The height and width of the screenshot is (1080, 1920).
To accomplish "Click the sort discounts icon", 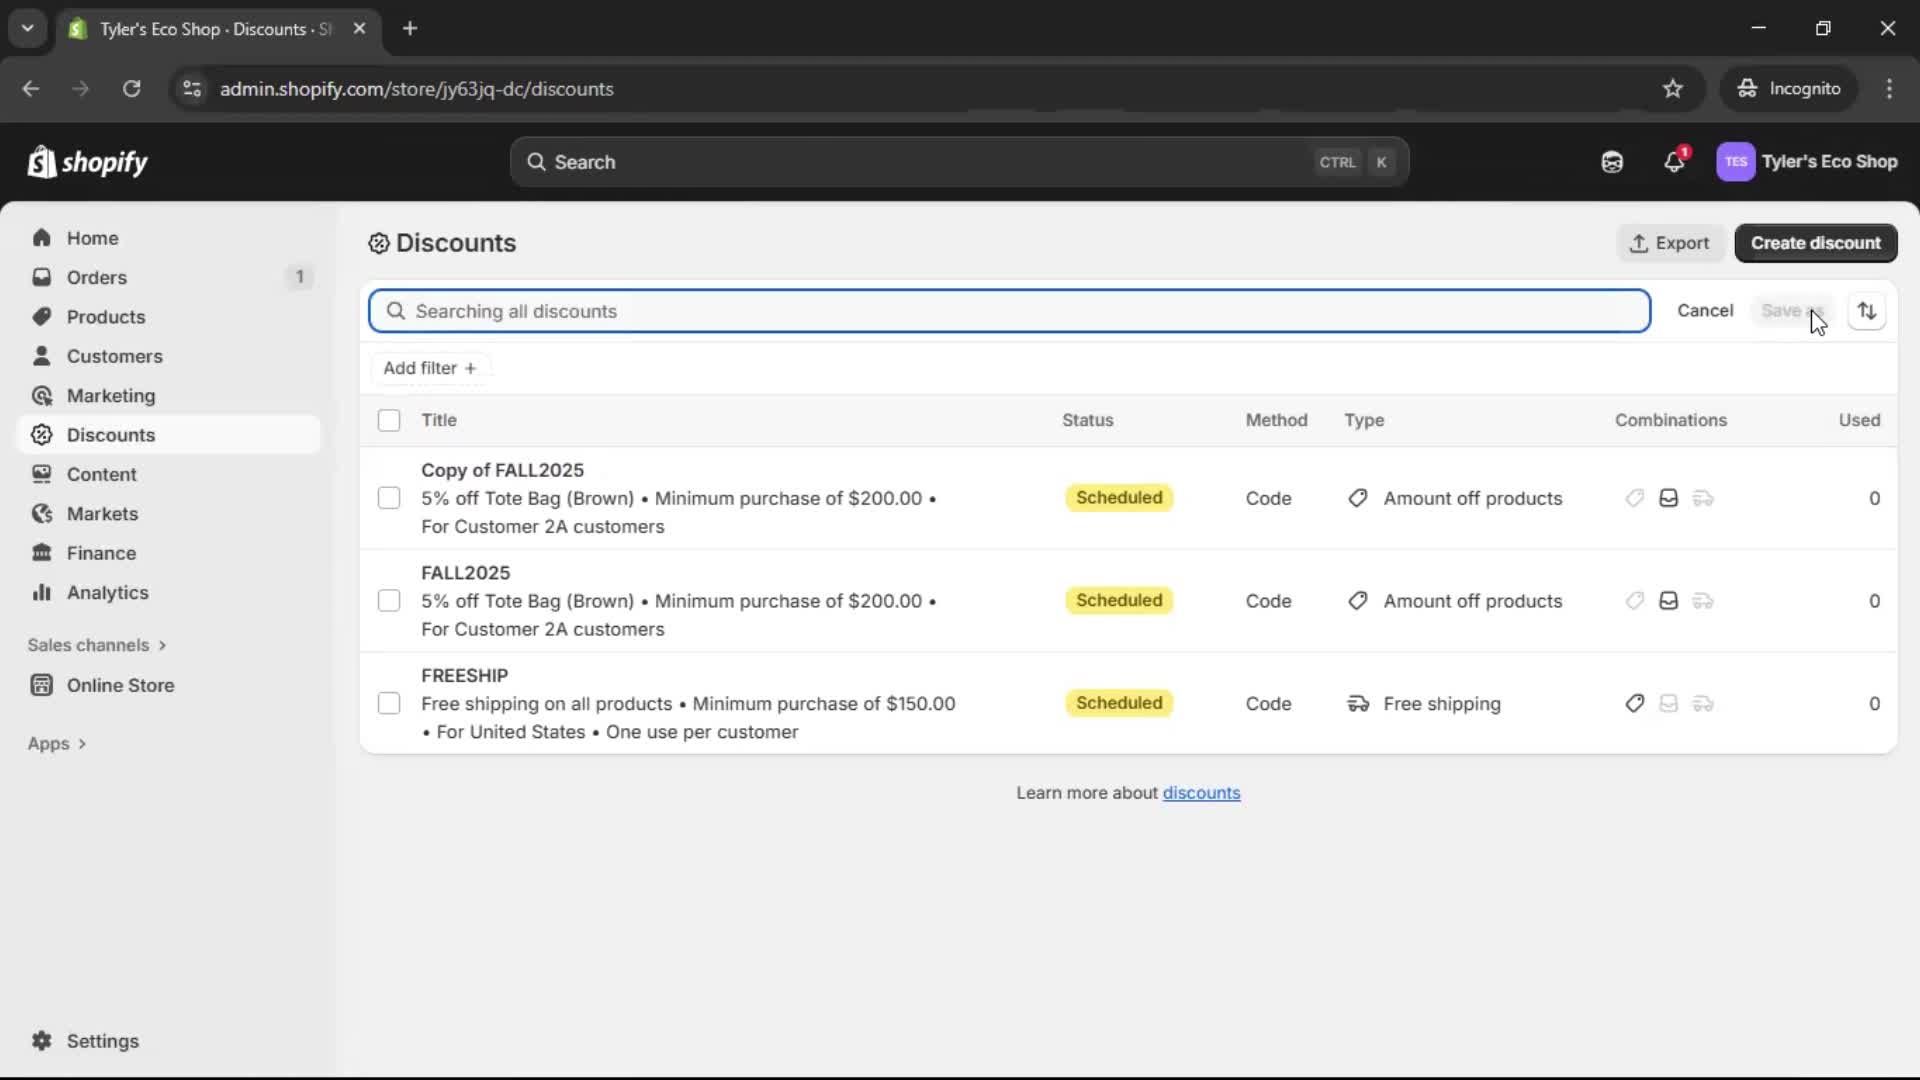I will pos(1867,311).
